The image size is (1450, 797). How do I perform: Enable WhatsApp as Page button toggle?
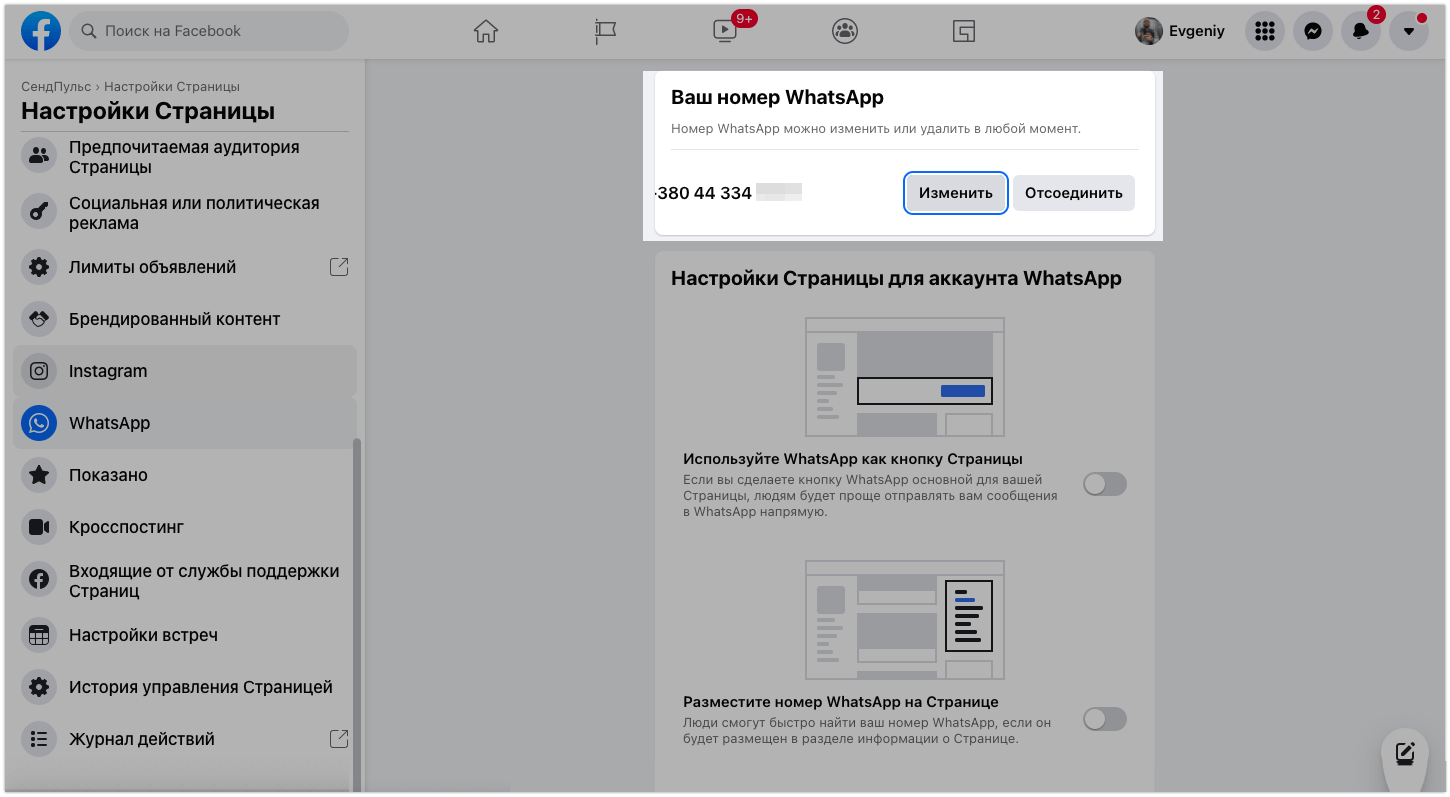[x=1104, y=485]
